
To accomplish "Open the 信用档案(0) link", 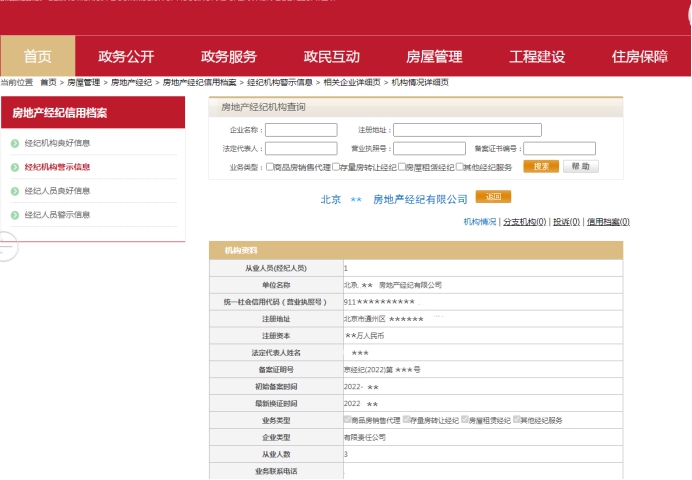I will [608, 222].
